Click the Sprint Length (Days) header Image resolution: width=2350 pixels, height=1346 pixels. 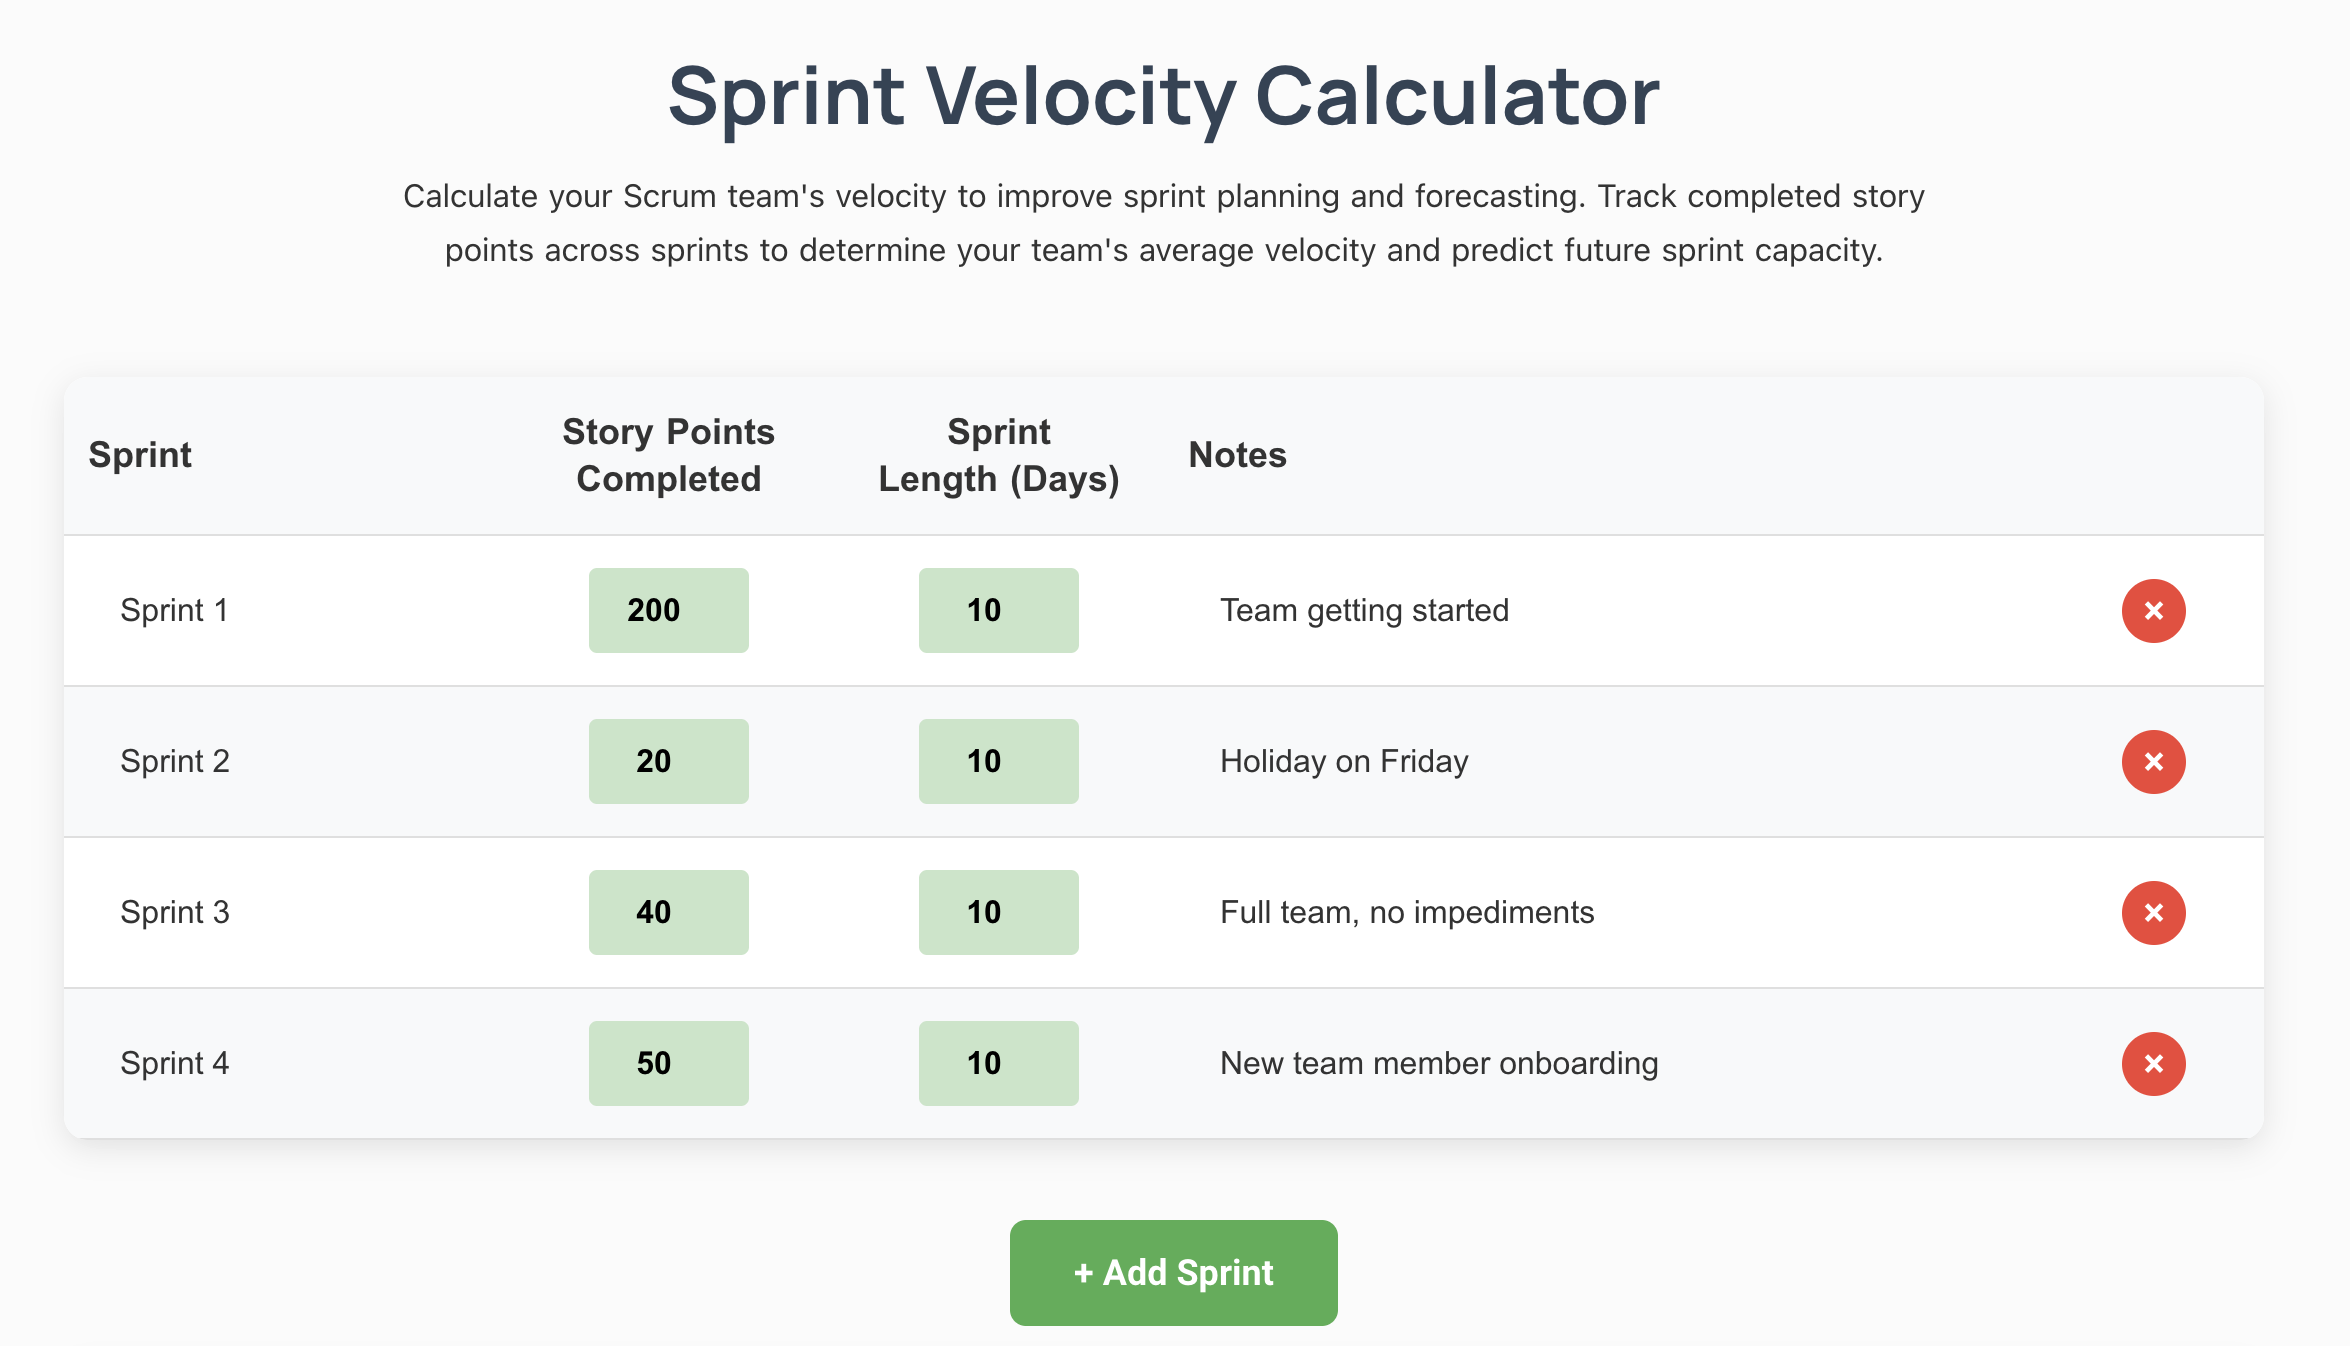[x=998, y=456]
